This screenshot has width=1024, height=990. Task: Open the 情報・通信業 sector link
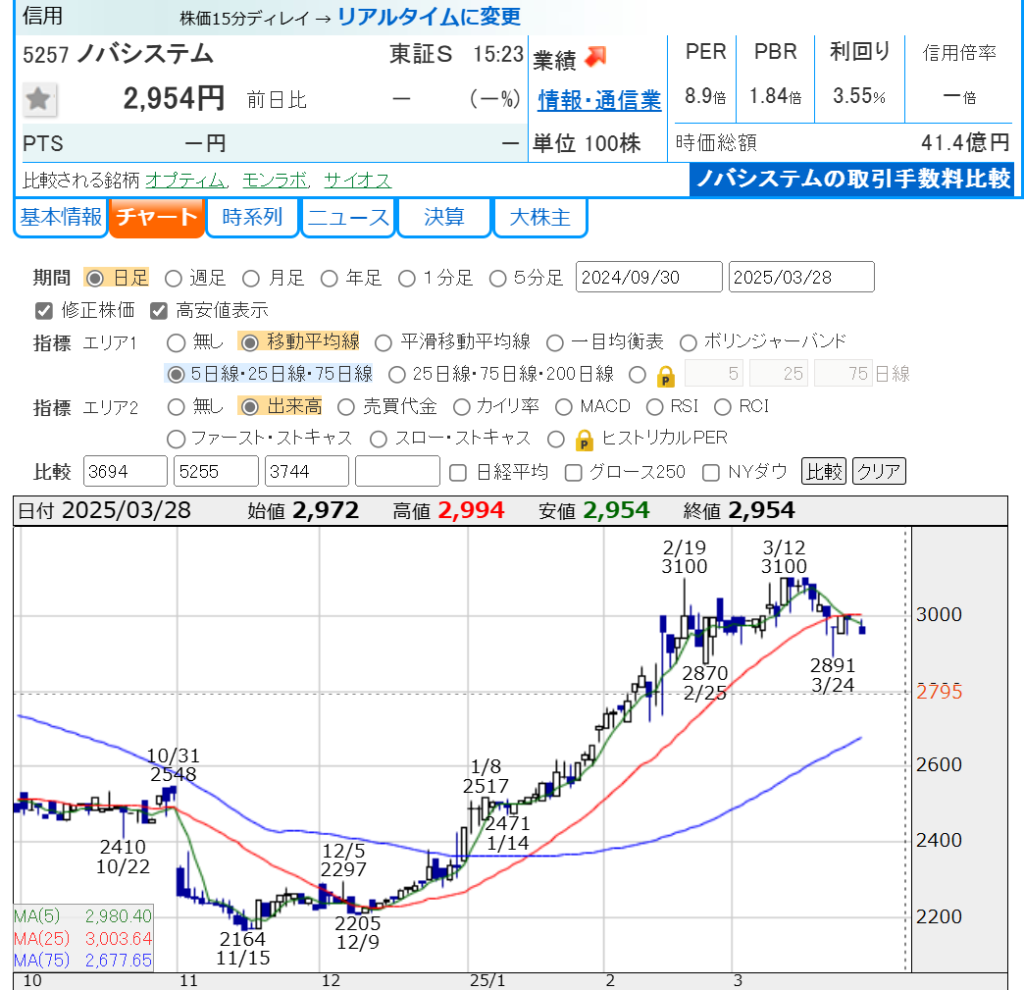coord(599,100)
